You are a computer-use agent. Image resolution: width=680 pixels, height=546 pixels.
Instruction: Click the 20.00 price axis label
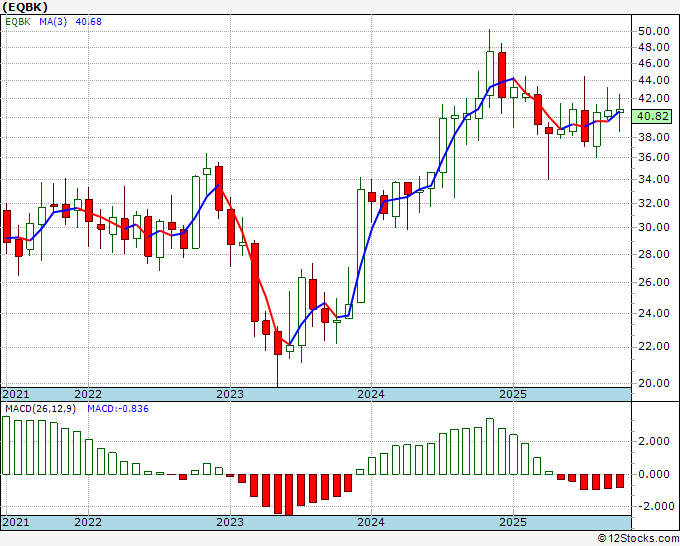[x=654, y=383]
